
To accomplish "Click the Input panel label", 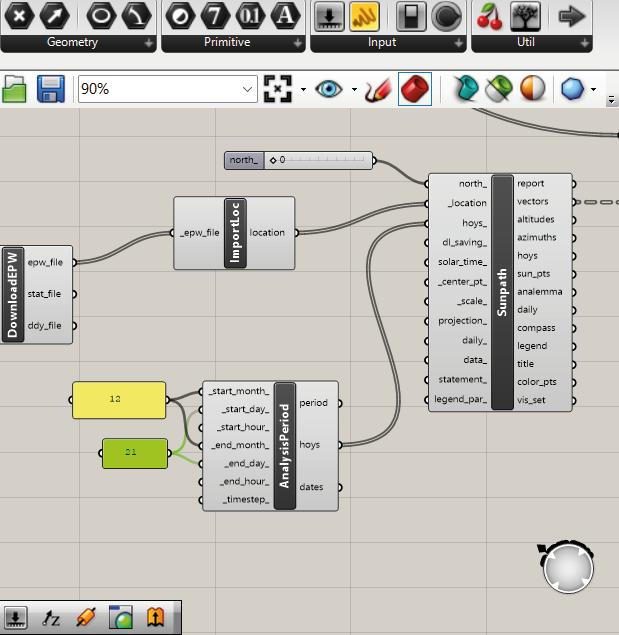I will (x=382, y=42).
